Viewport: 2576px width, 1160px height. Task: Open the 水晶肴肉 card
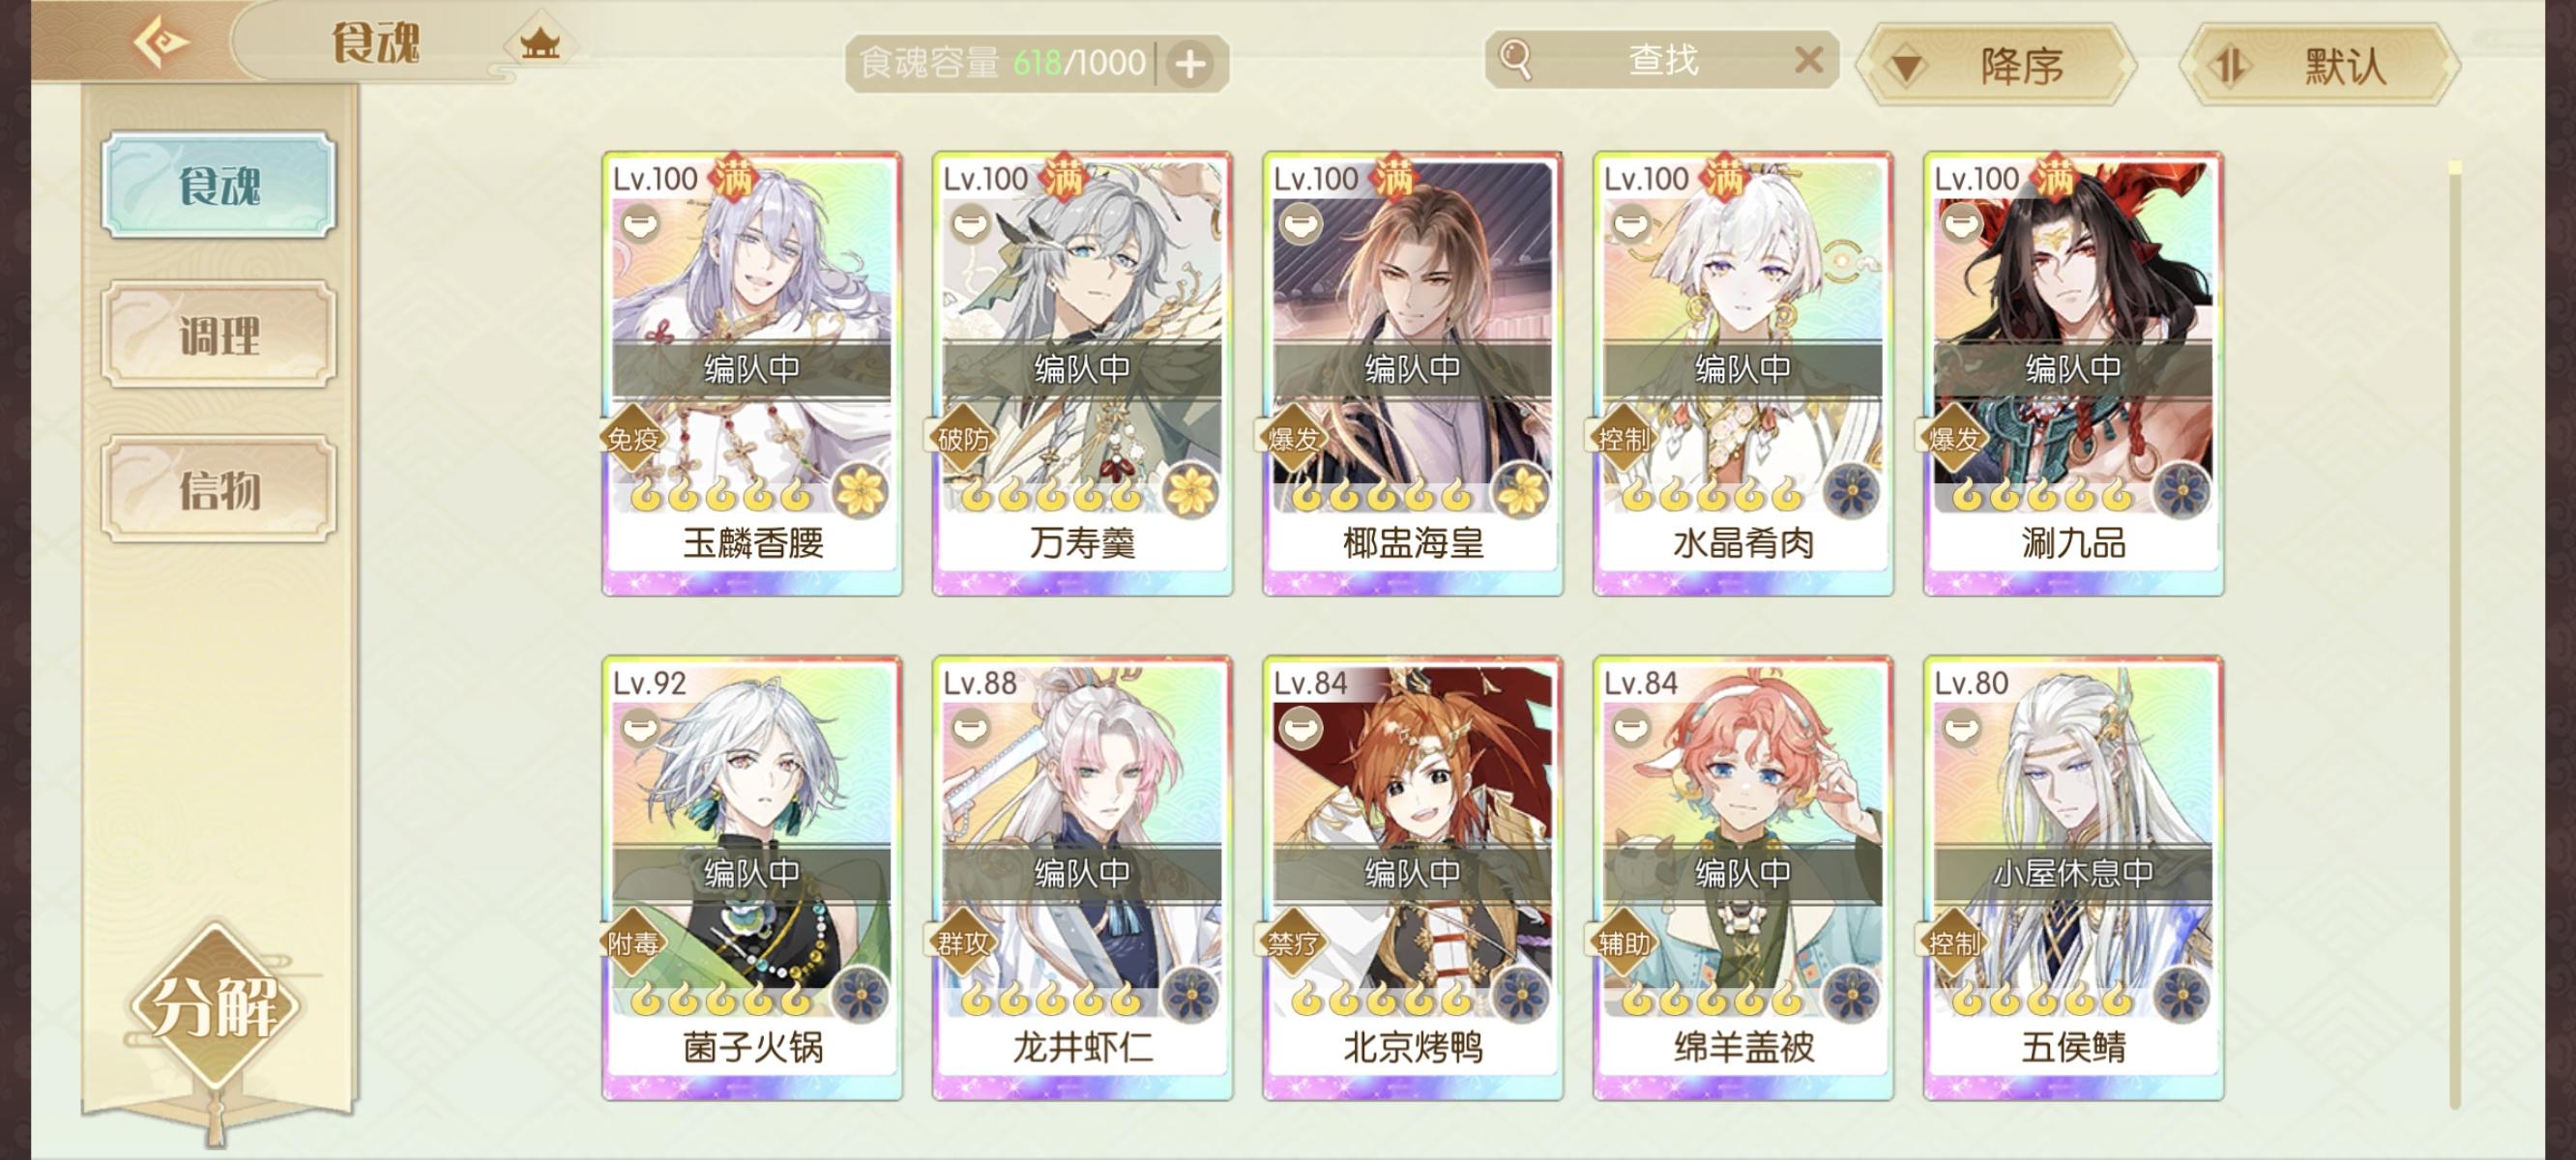pyautogui.click(x=1743, y=374)
